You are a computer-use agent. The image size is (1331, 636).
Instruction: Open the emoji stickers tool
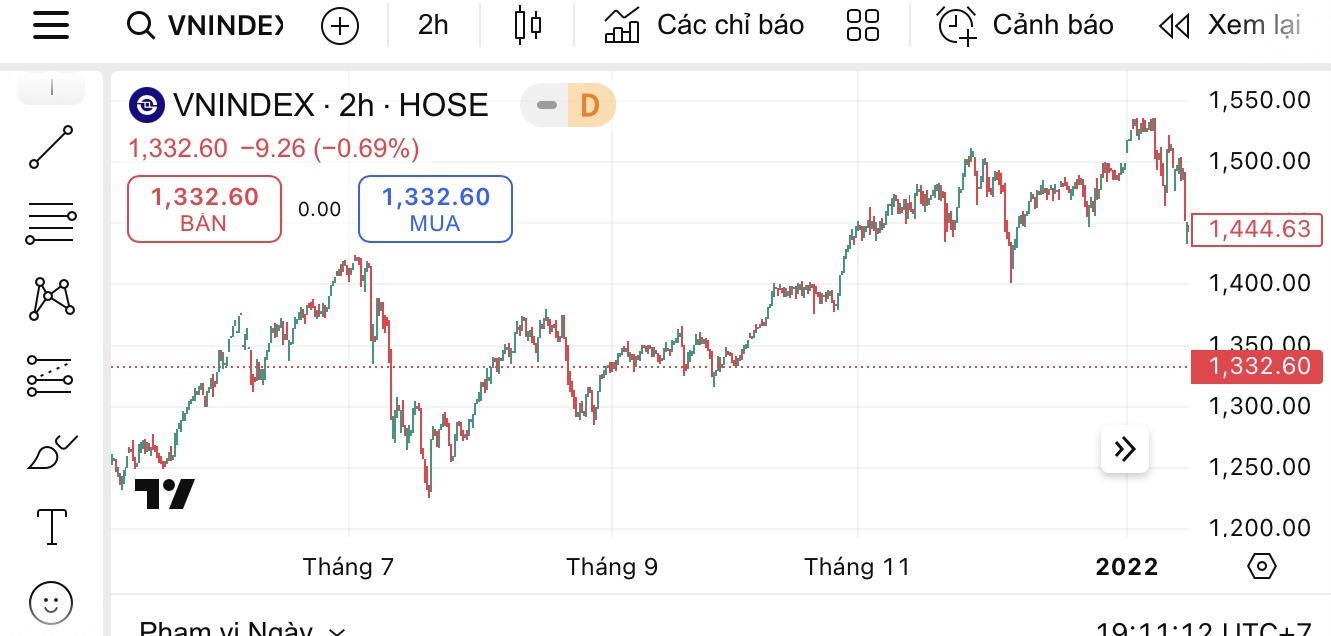coord(51,603)
